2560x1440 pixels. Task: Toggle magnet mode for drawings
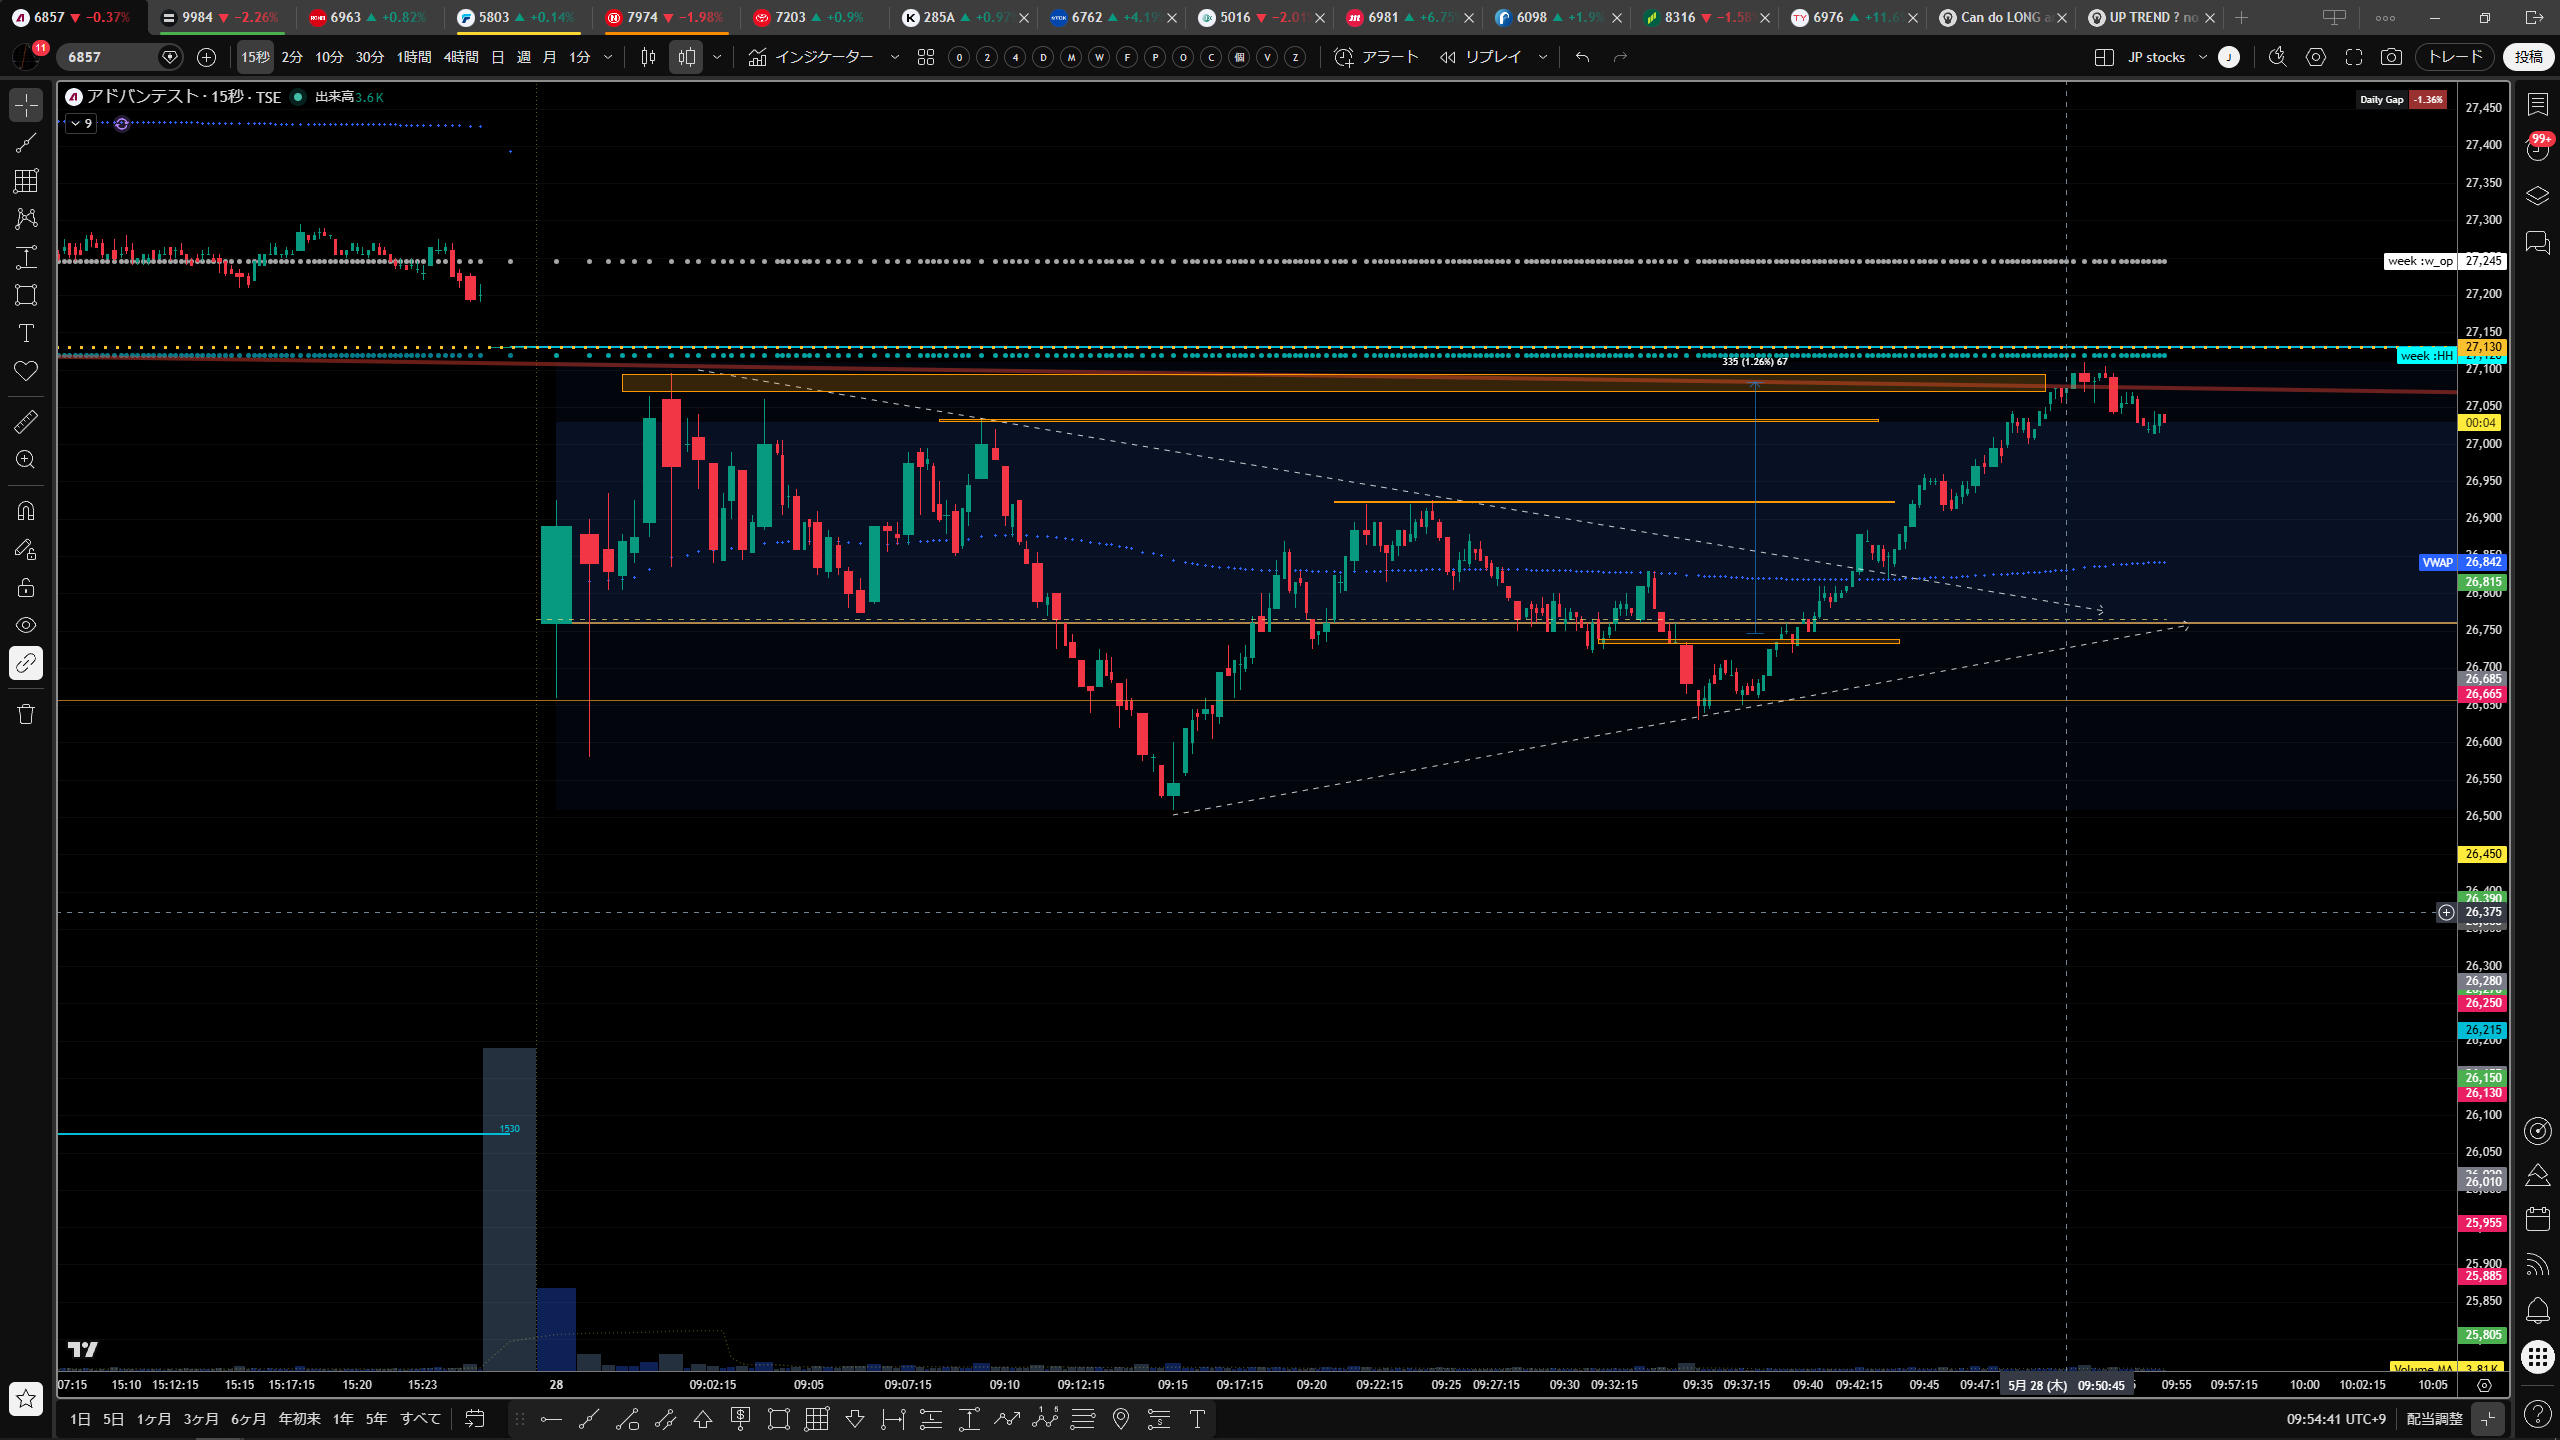click(x=26, y=511)
